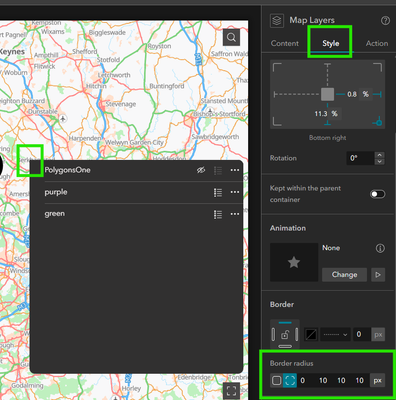Play the animation preview
Screen dimensions: 396x400
(x=378, y=275)
